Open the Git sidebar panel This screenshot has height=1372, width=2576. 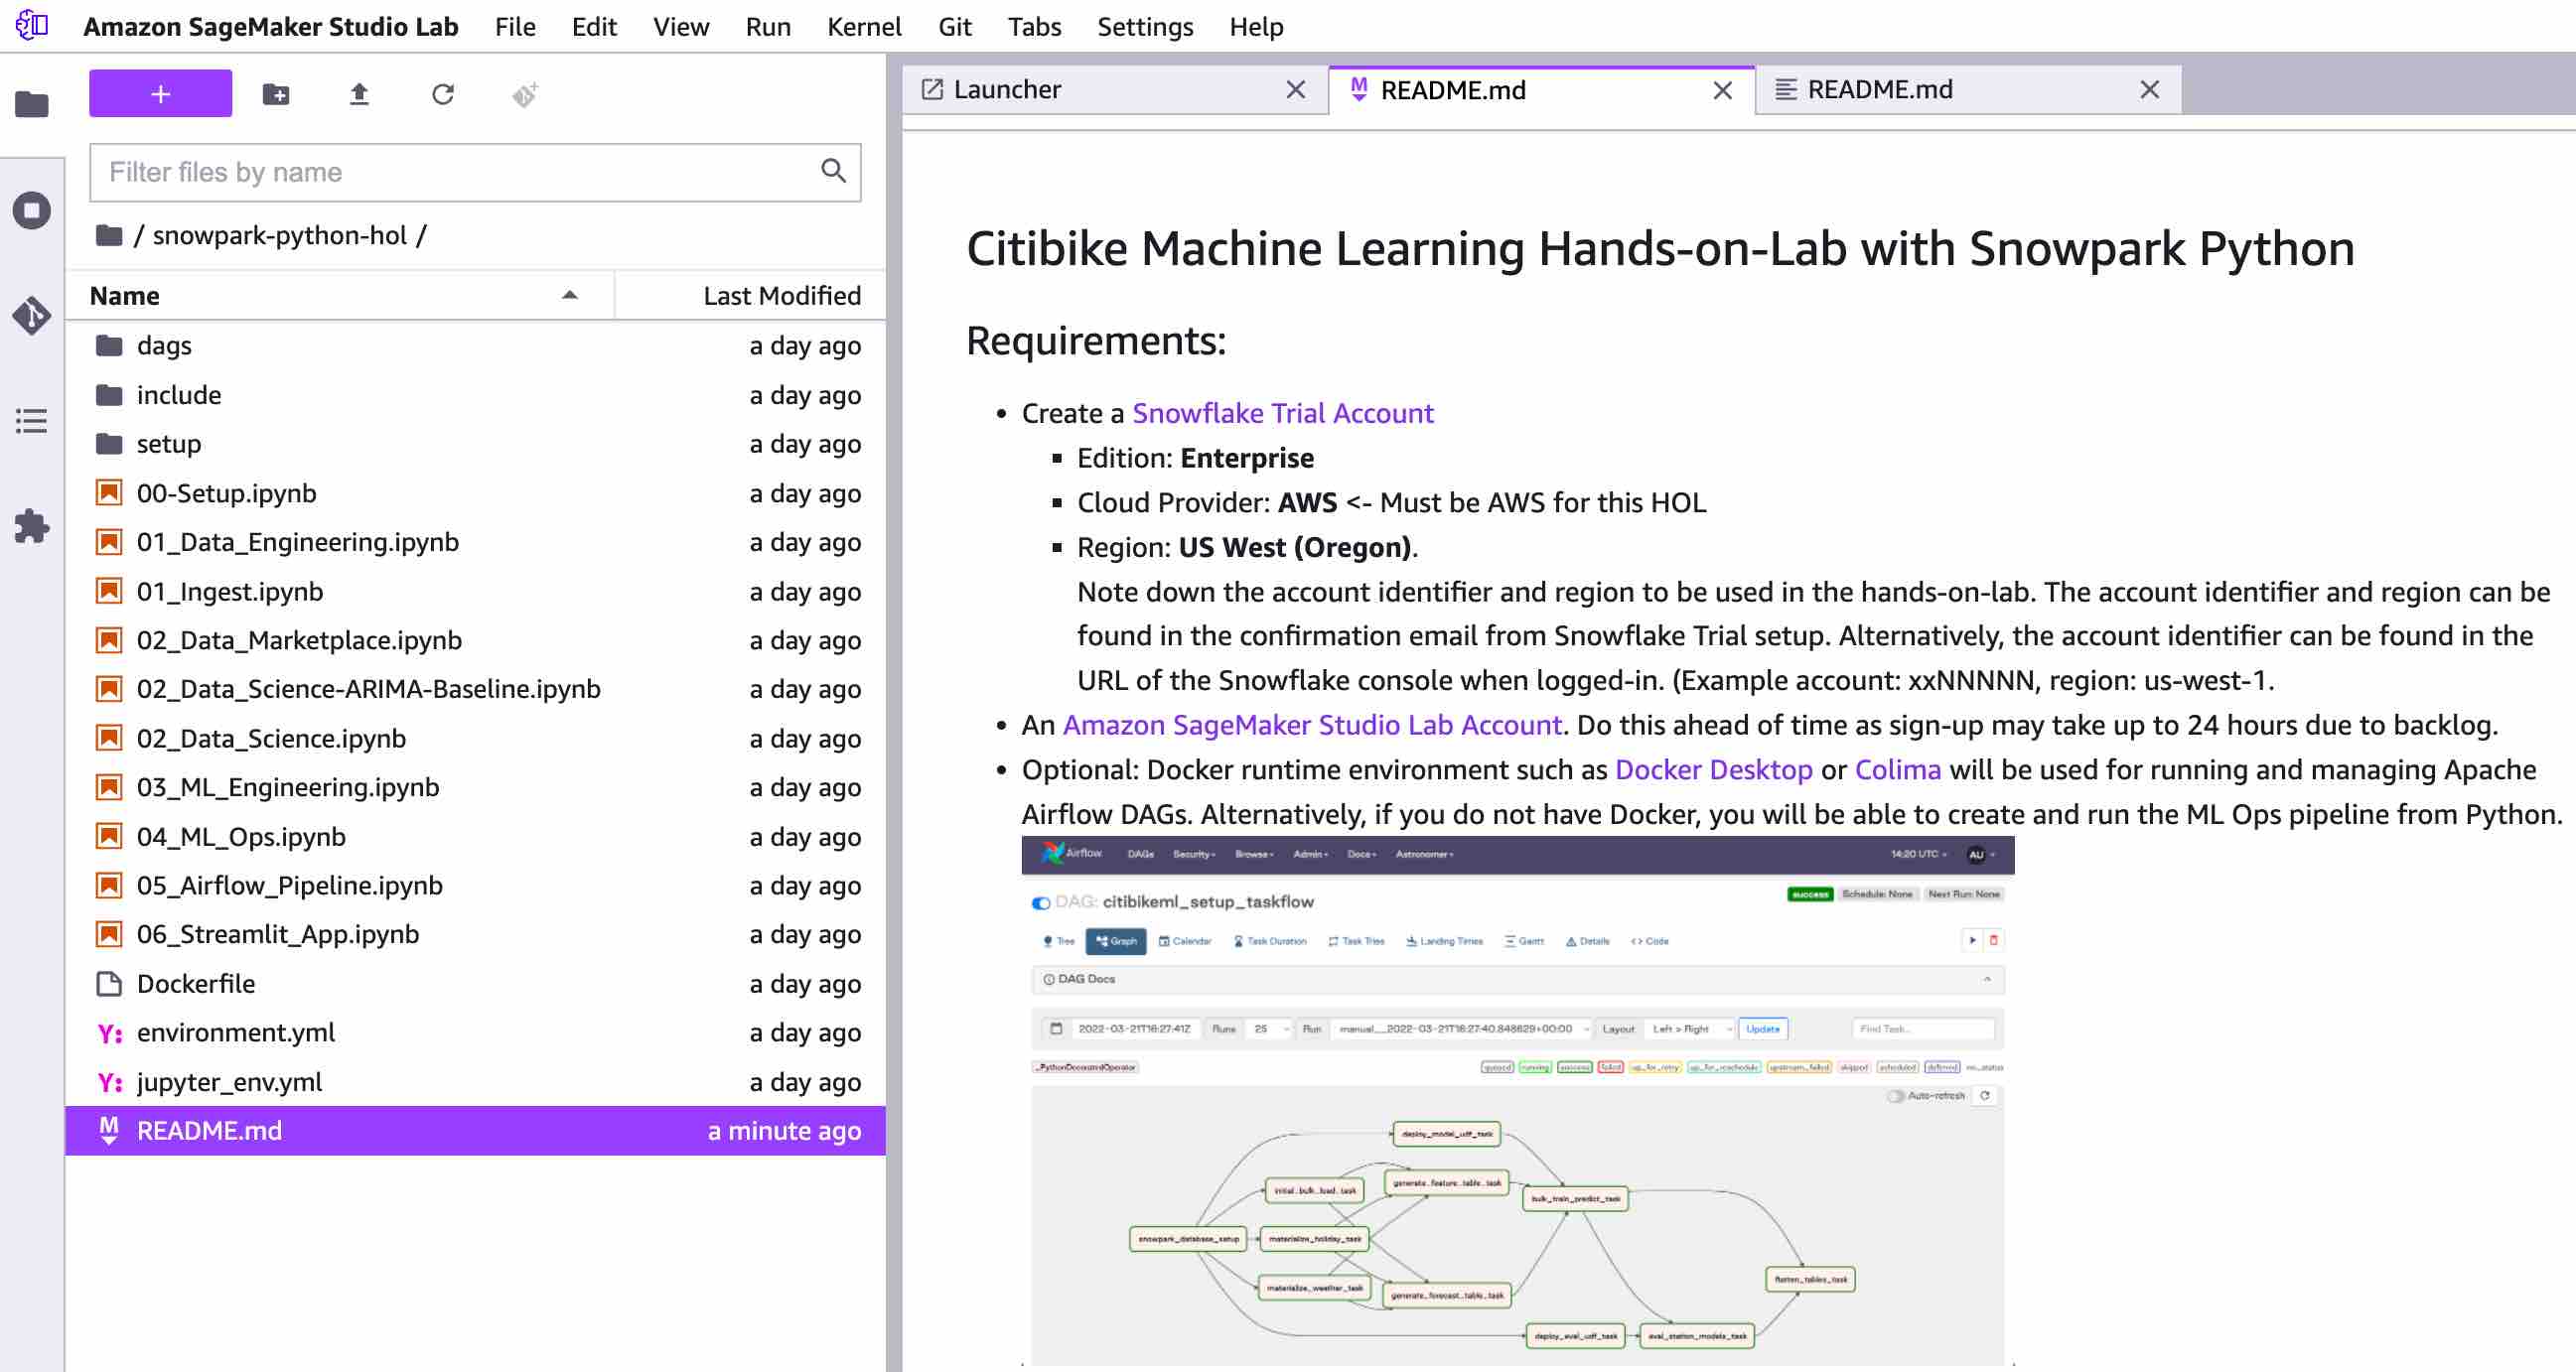tap(32, 316)
